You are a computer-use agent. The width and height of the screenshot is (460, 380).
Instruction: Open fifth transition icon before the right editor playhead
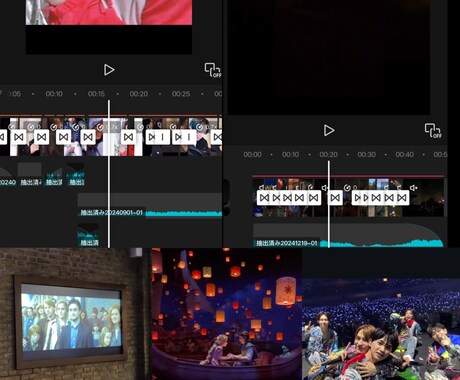point(313,198)
